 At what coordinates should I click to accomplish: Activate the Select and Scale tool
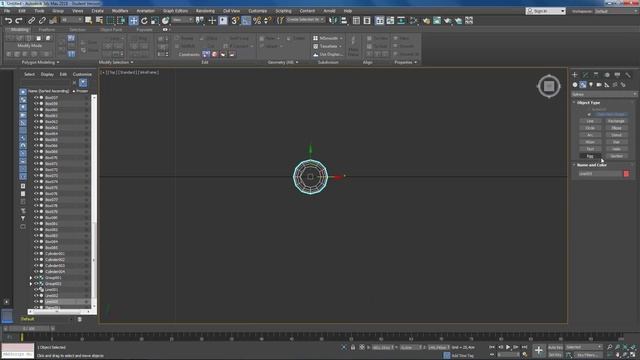pyautogui.click(x=155, y=20)
